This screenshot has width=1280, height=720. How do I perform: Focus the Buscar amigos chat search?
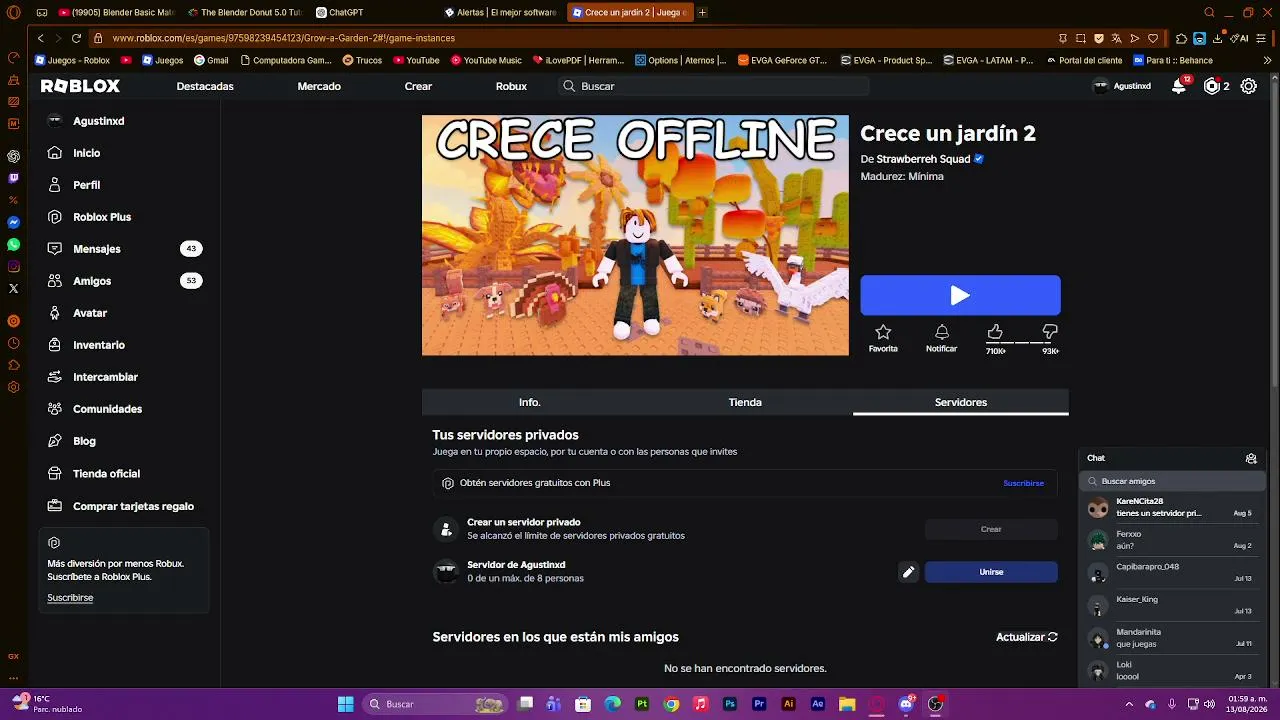point(1173,481)
